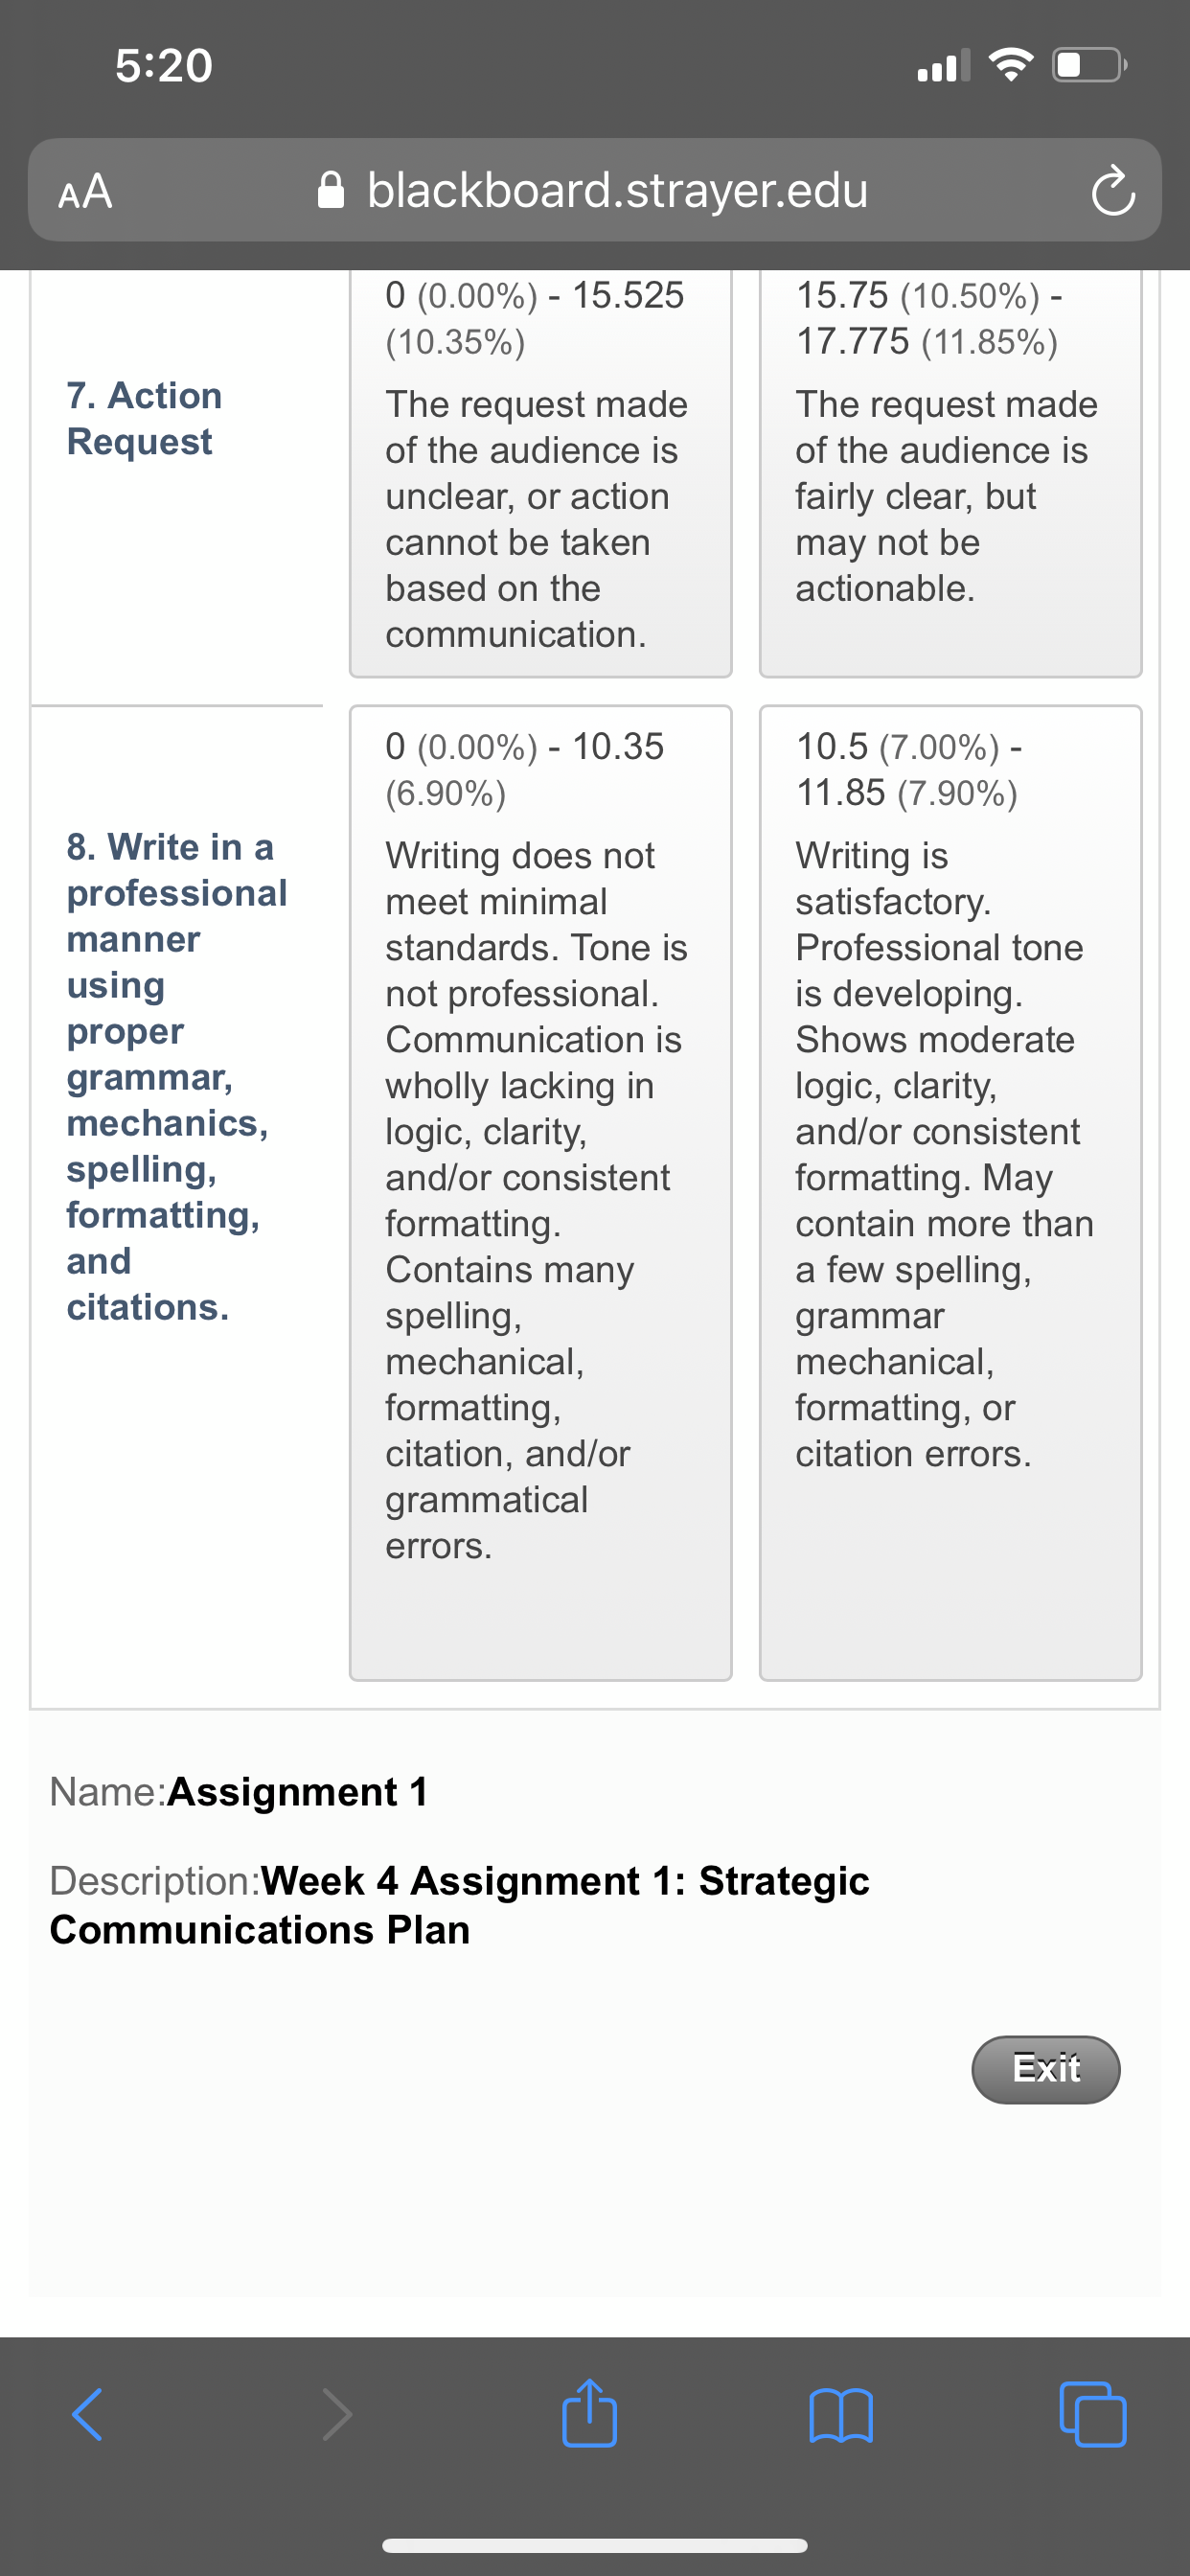This screenshot has height=2576, width=1190.
Task: Open the 7. Action Request criterion
Action: pos(144,418)
